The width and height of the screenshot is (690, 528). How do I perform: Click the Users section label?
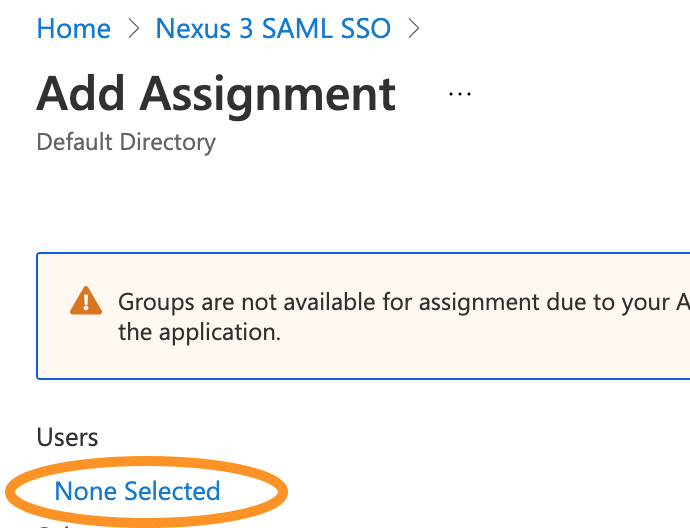67,437
